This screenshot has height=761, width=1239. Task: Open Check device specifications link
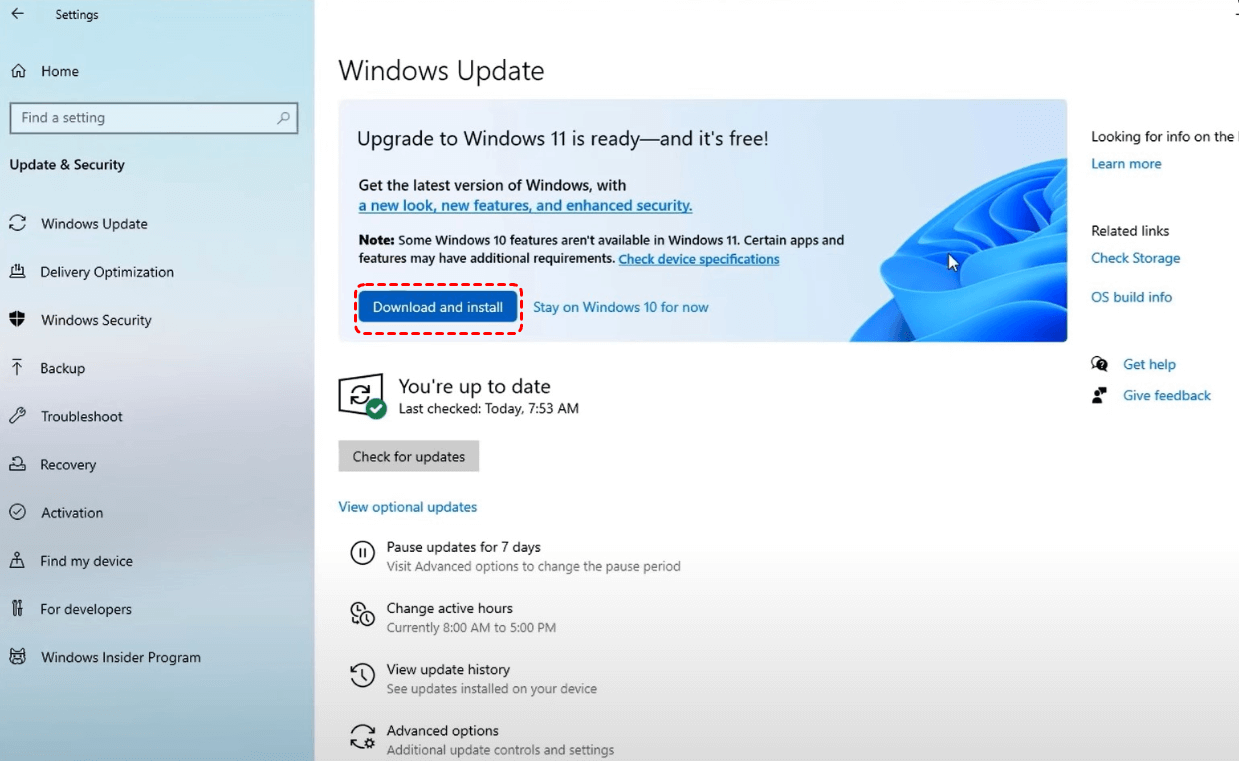coord(699,259)
